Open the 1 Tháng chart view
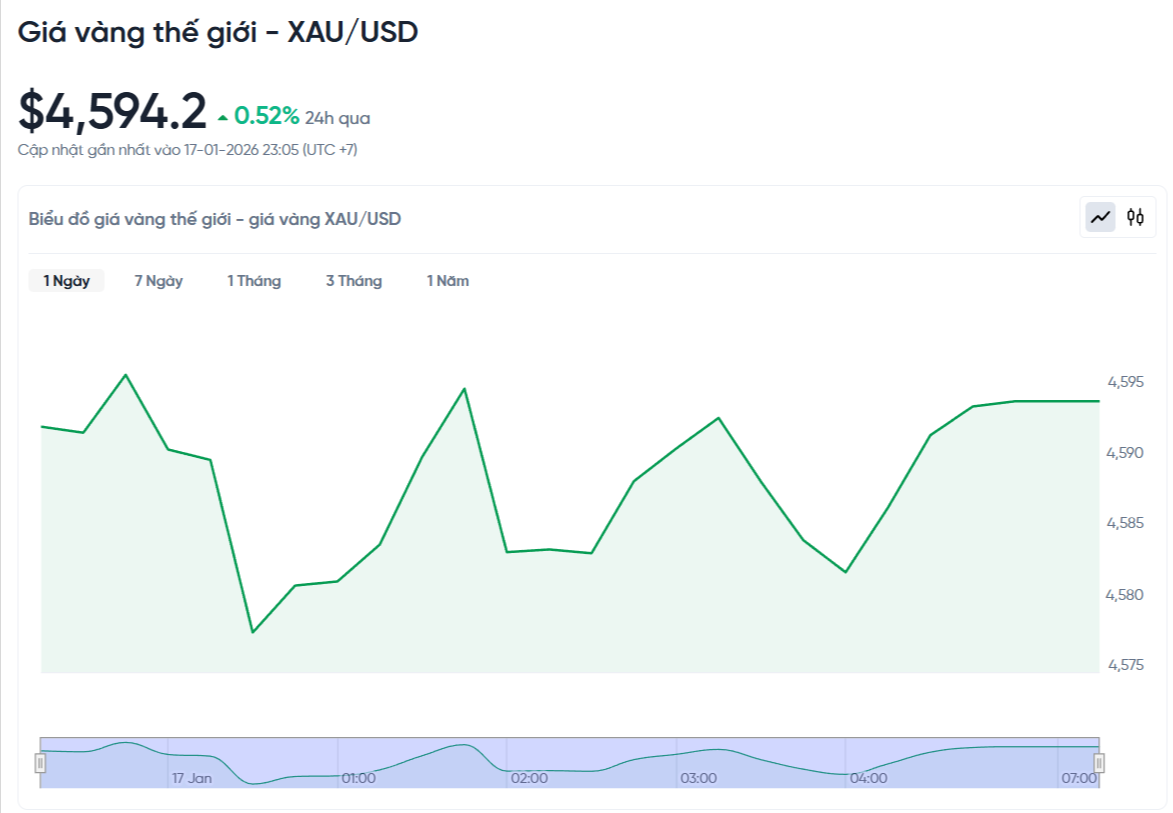The height and width of the screenshot is (813, 1173). coord(253,281)
